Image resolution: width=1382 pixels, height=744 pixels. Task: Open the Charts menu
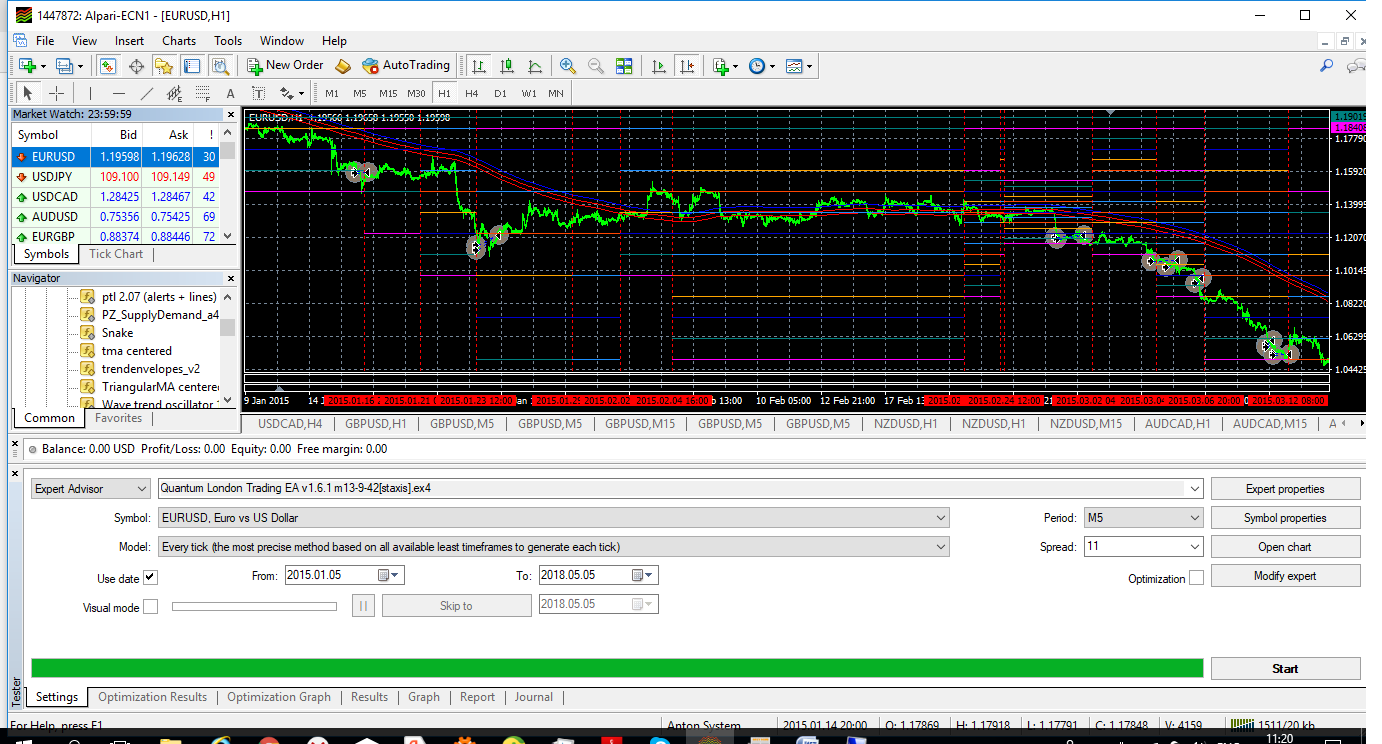pyautogui.click(x=179, y=41)
